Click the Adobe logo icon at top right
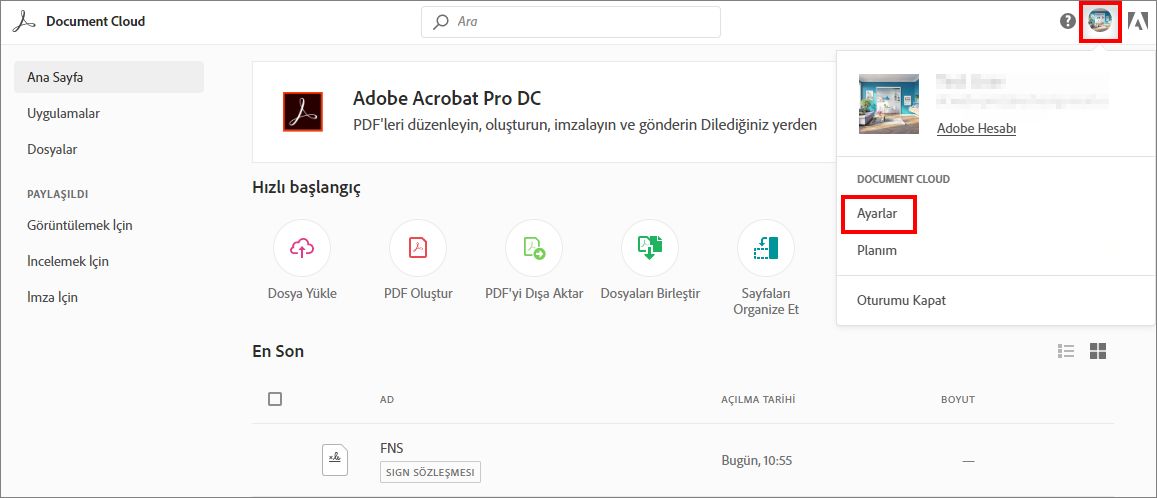Image resolution: width=1157 pixels, height=498 pixels. coord(1138,21)
